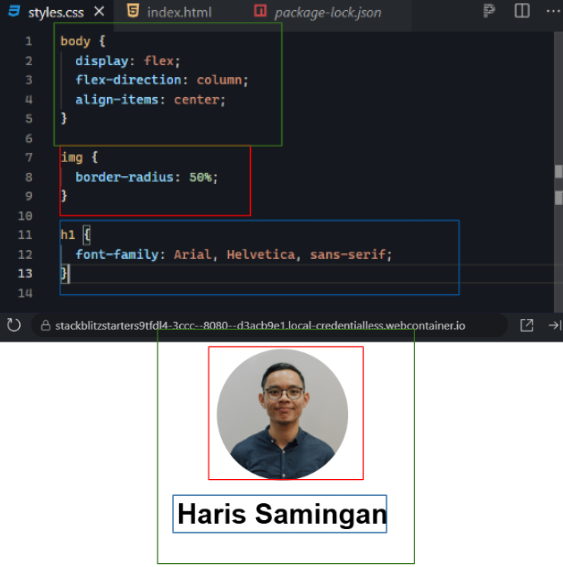Click the CSS file icon on styles.css tab
563x567 pixels.
pos(14,10)
